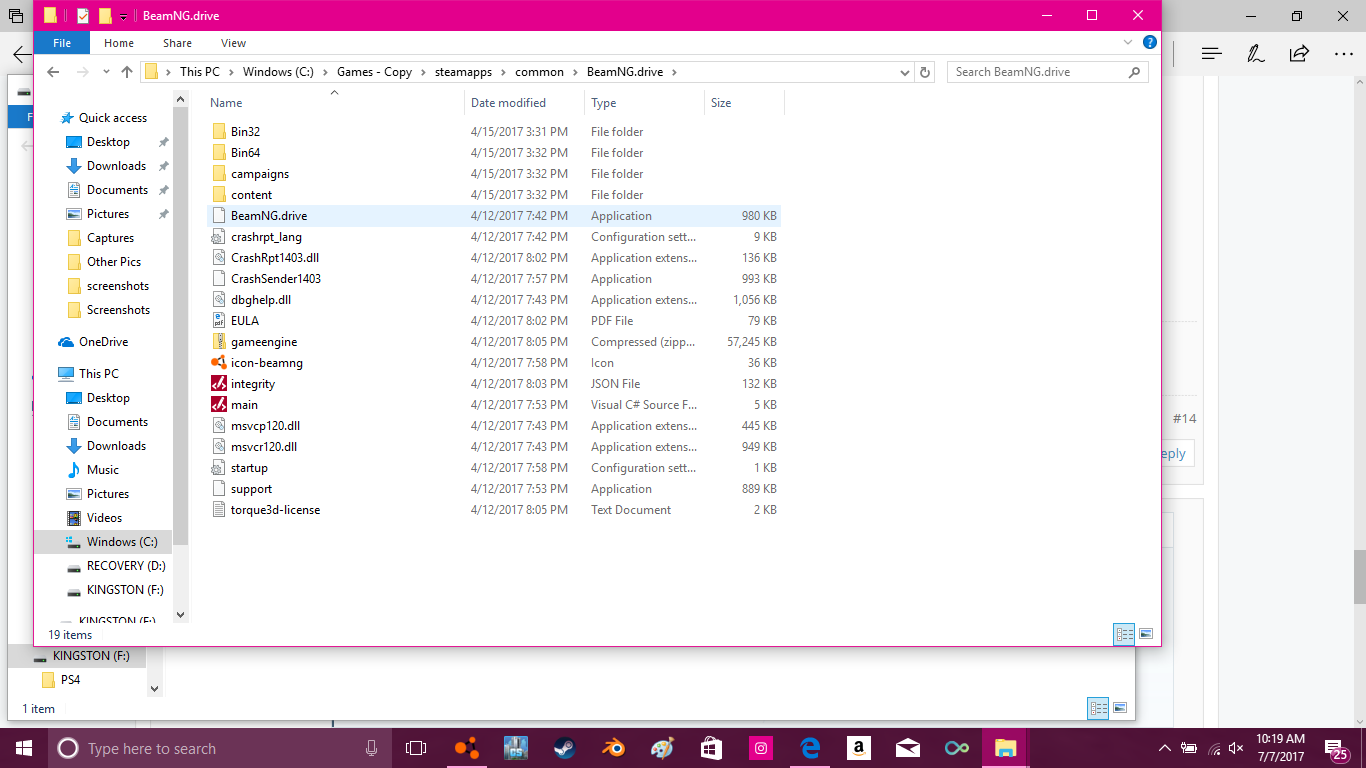The width and height of the screenshot is (1366, 768).
Task: Open the chevron after 'common' in address bar
Action: tap(575, 72)
